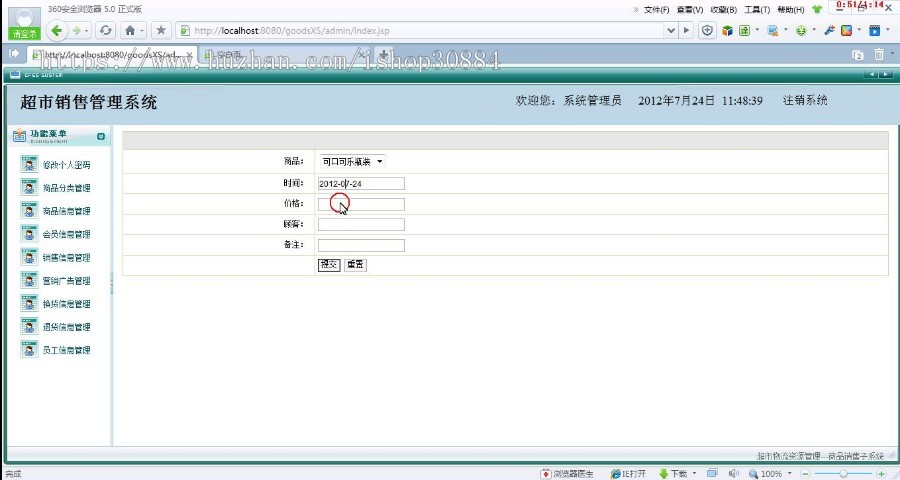Open 营销广告管理 in the sidebar

click(x=67, y=281)
